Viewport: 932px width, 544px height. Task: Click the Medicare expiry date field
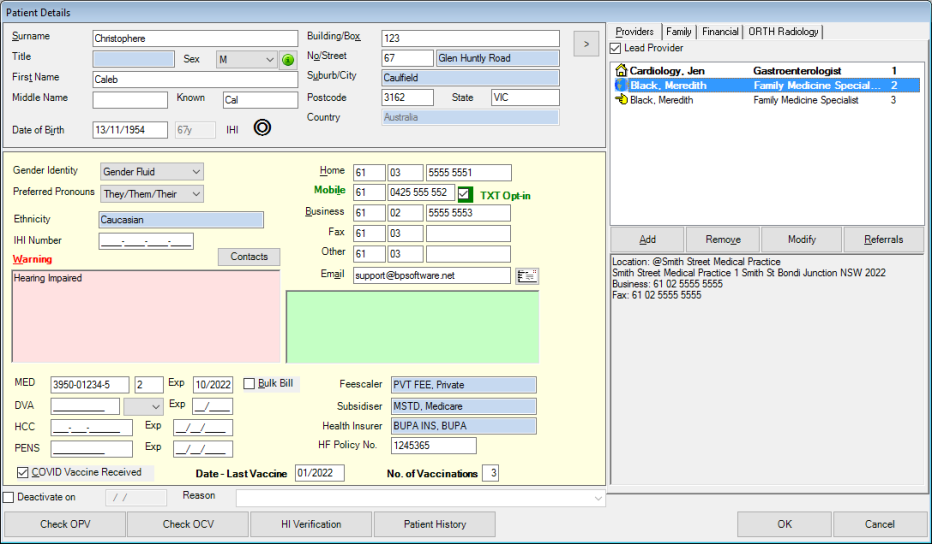pyautogui.click(x=213, y=385)
